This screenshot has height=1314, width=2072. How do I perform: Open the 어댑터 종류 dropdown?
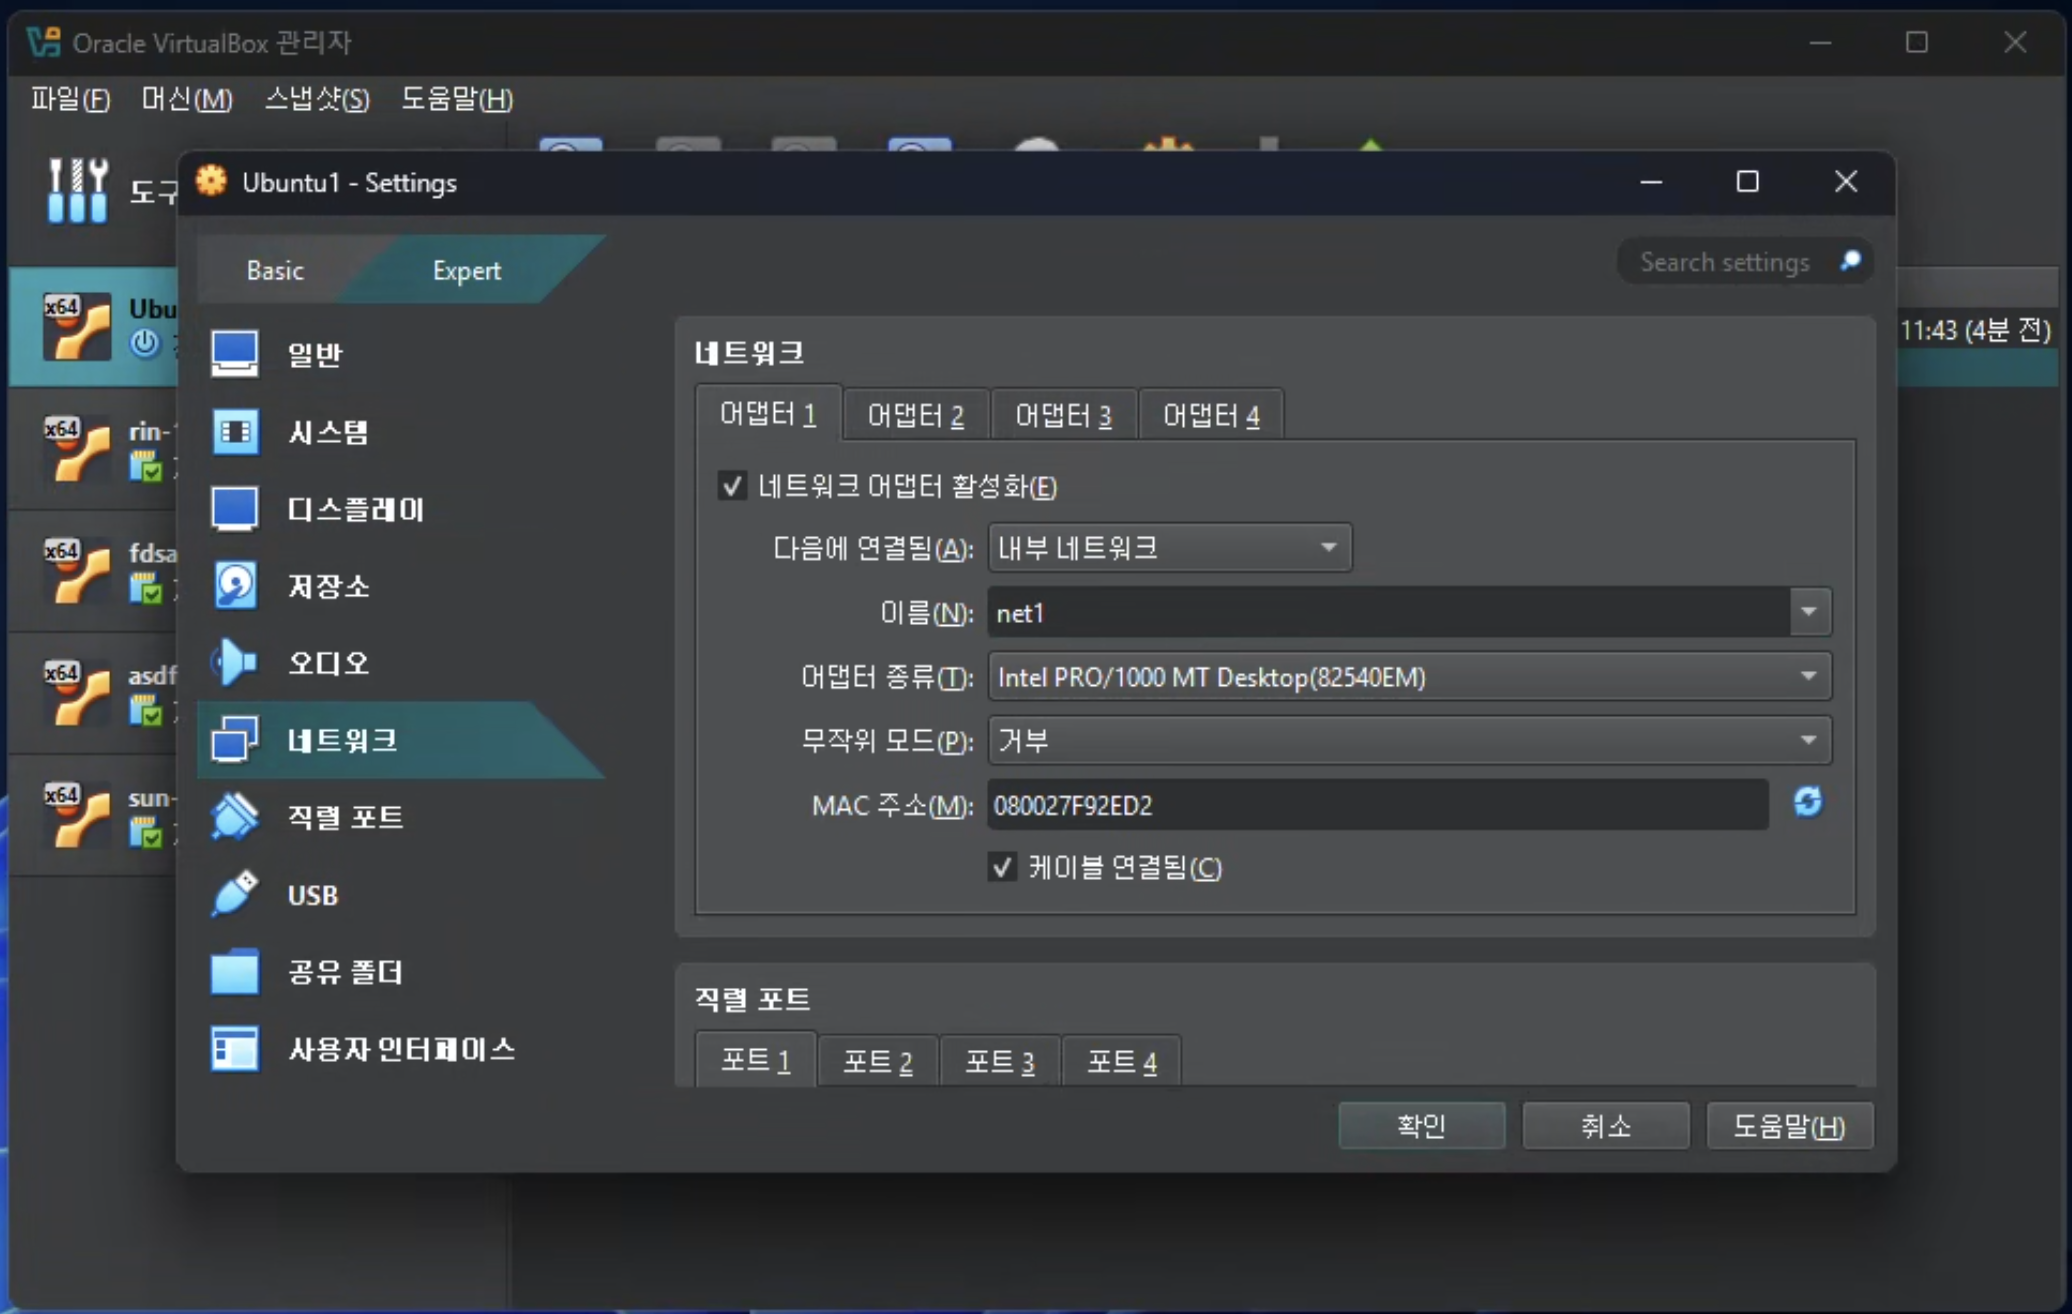1408,677
